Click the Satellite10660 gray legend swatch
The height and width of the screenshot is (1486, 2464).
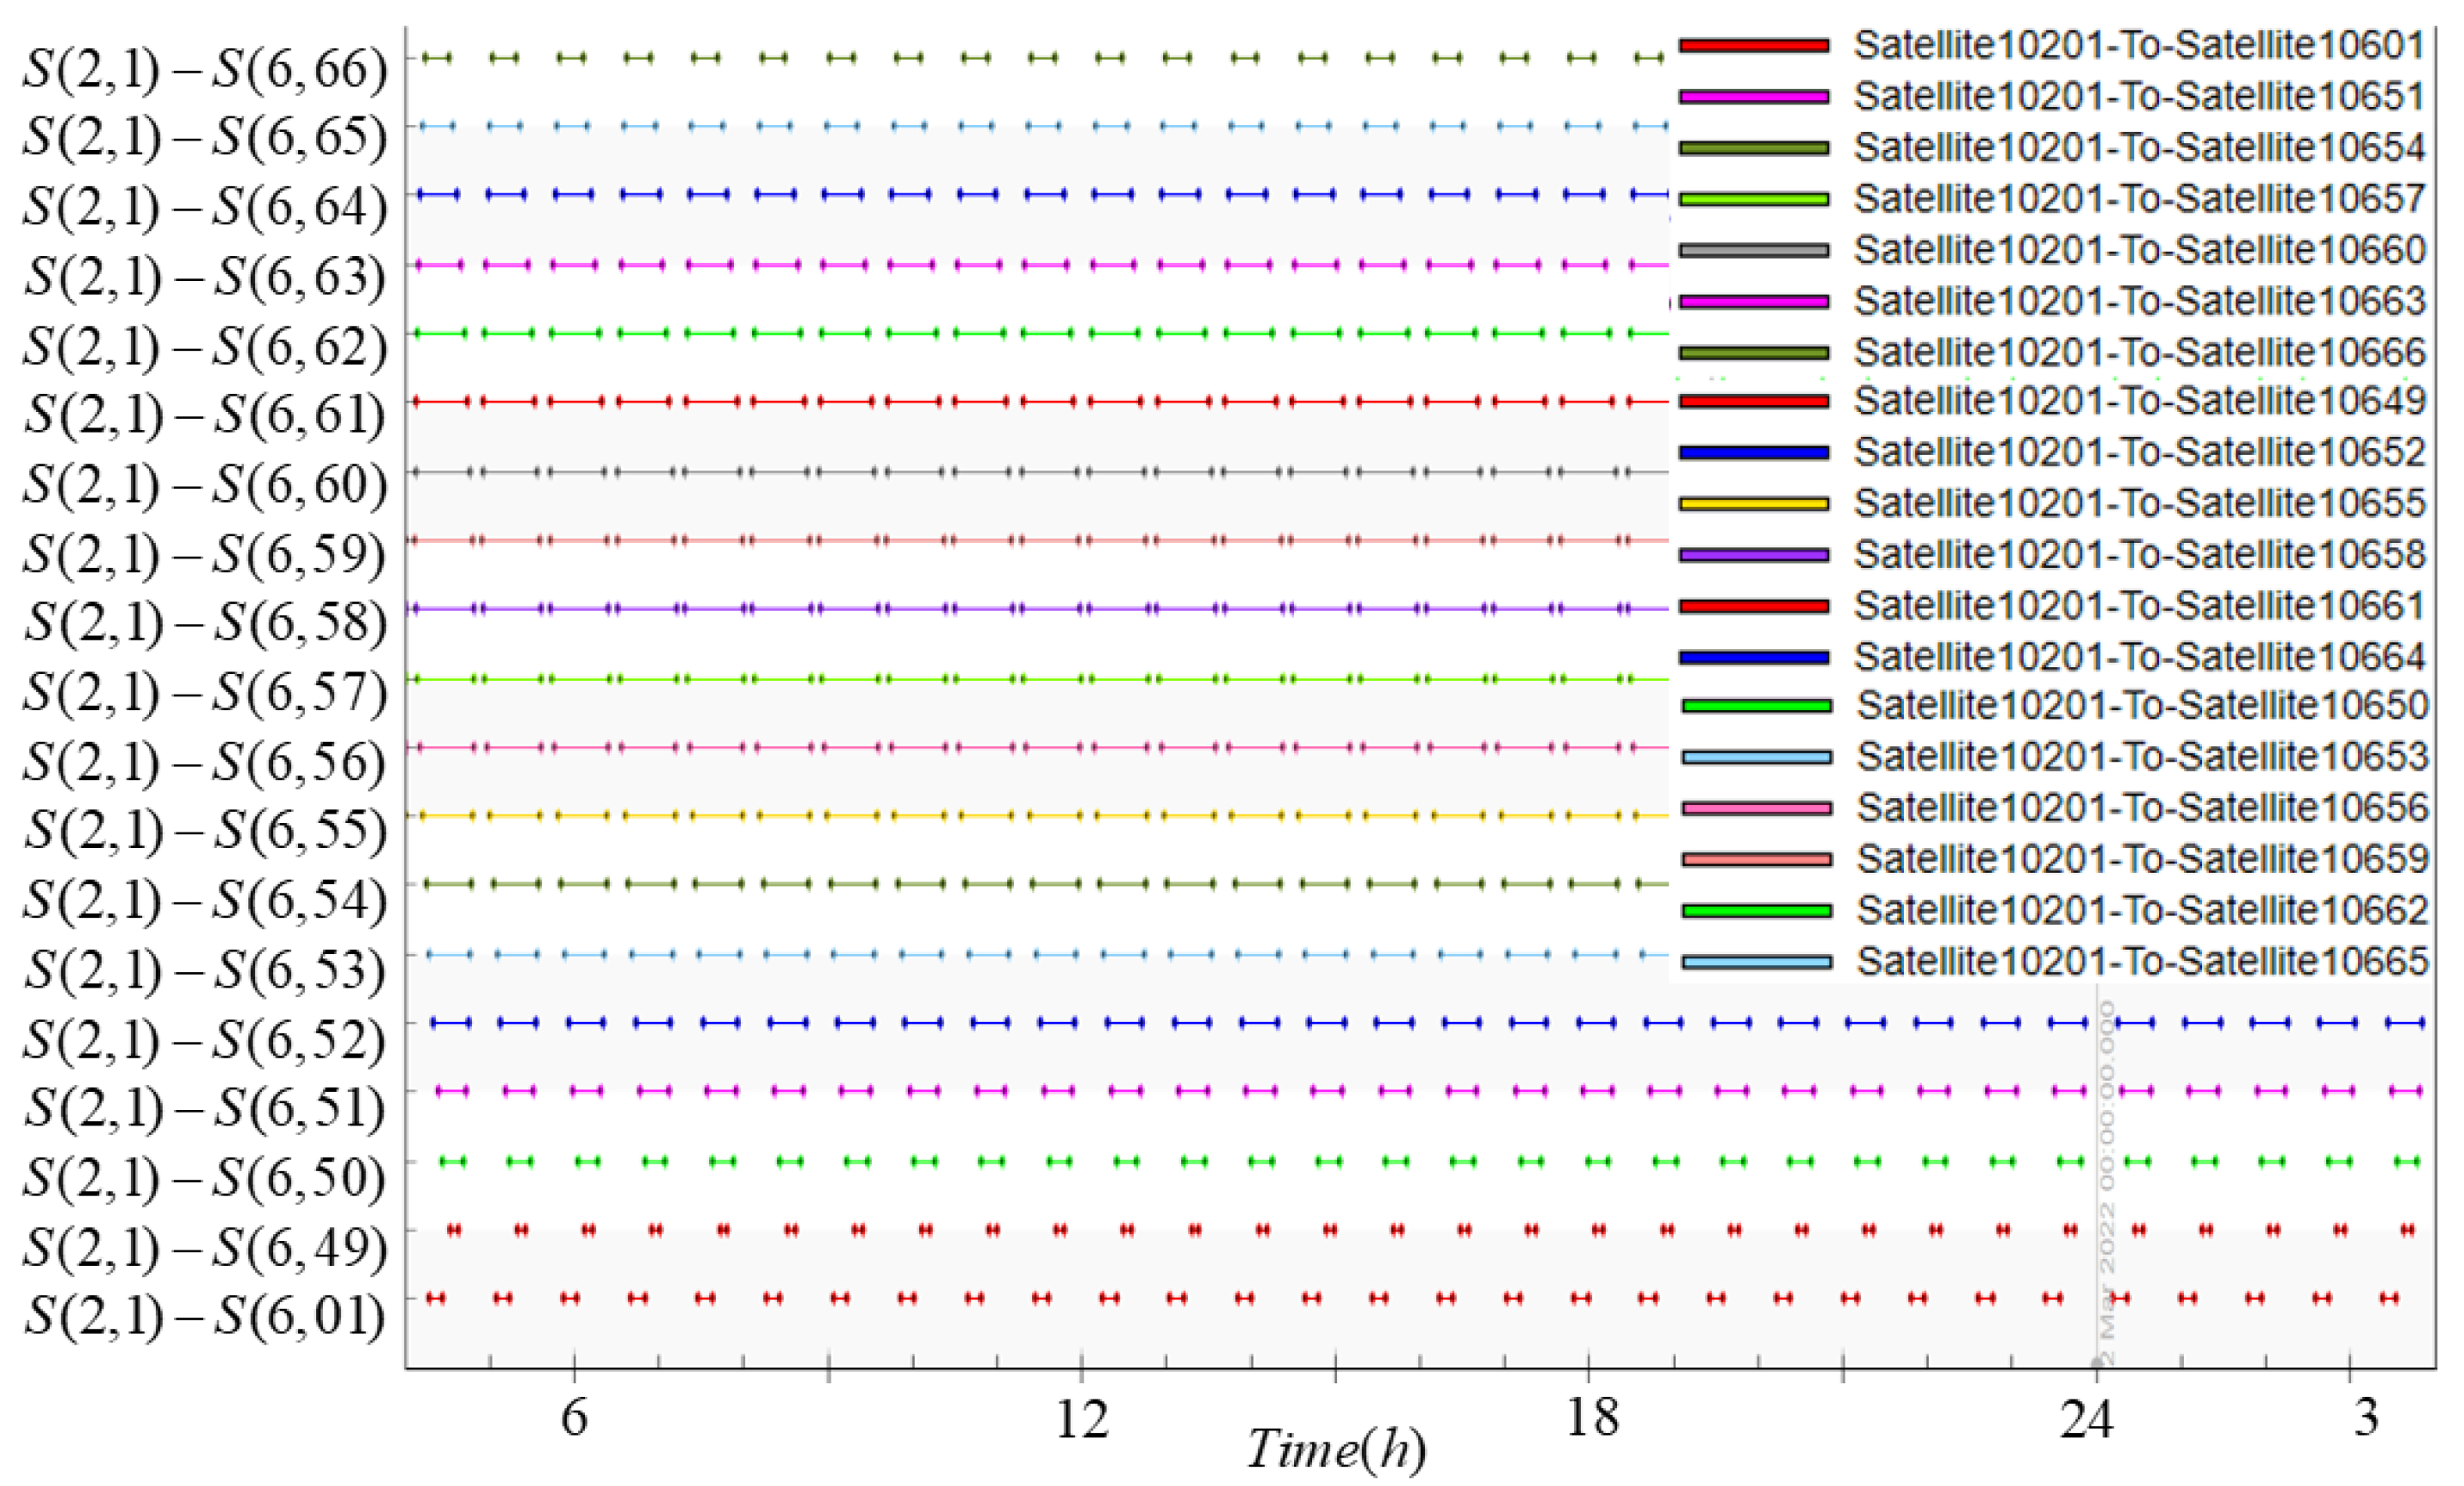(1753, 250)
